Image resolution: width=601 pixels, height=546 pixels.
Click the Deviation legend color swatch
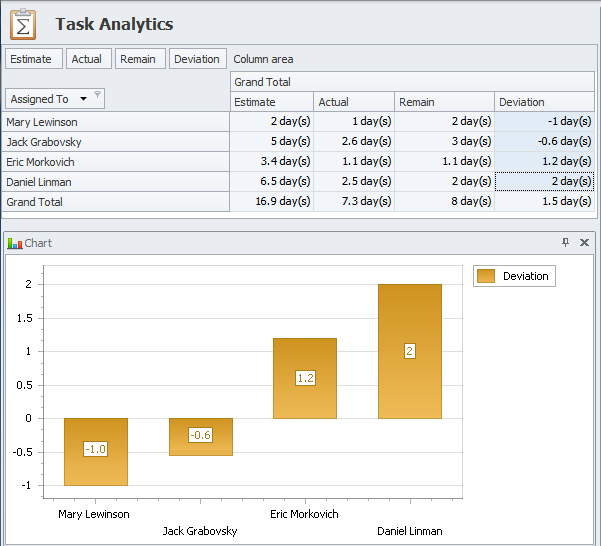[486, 276]
